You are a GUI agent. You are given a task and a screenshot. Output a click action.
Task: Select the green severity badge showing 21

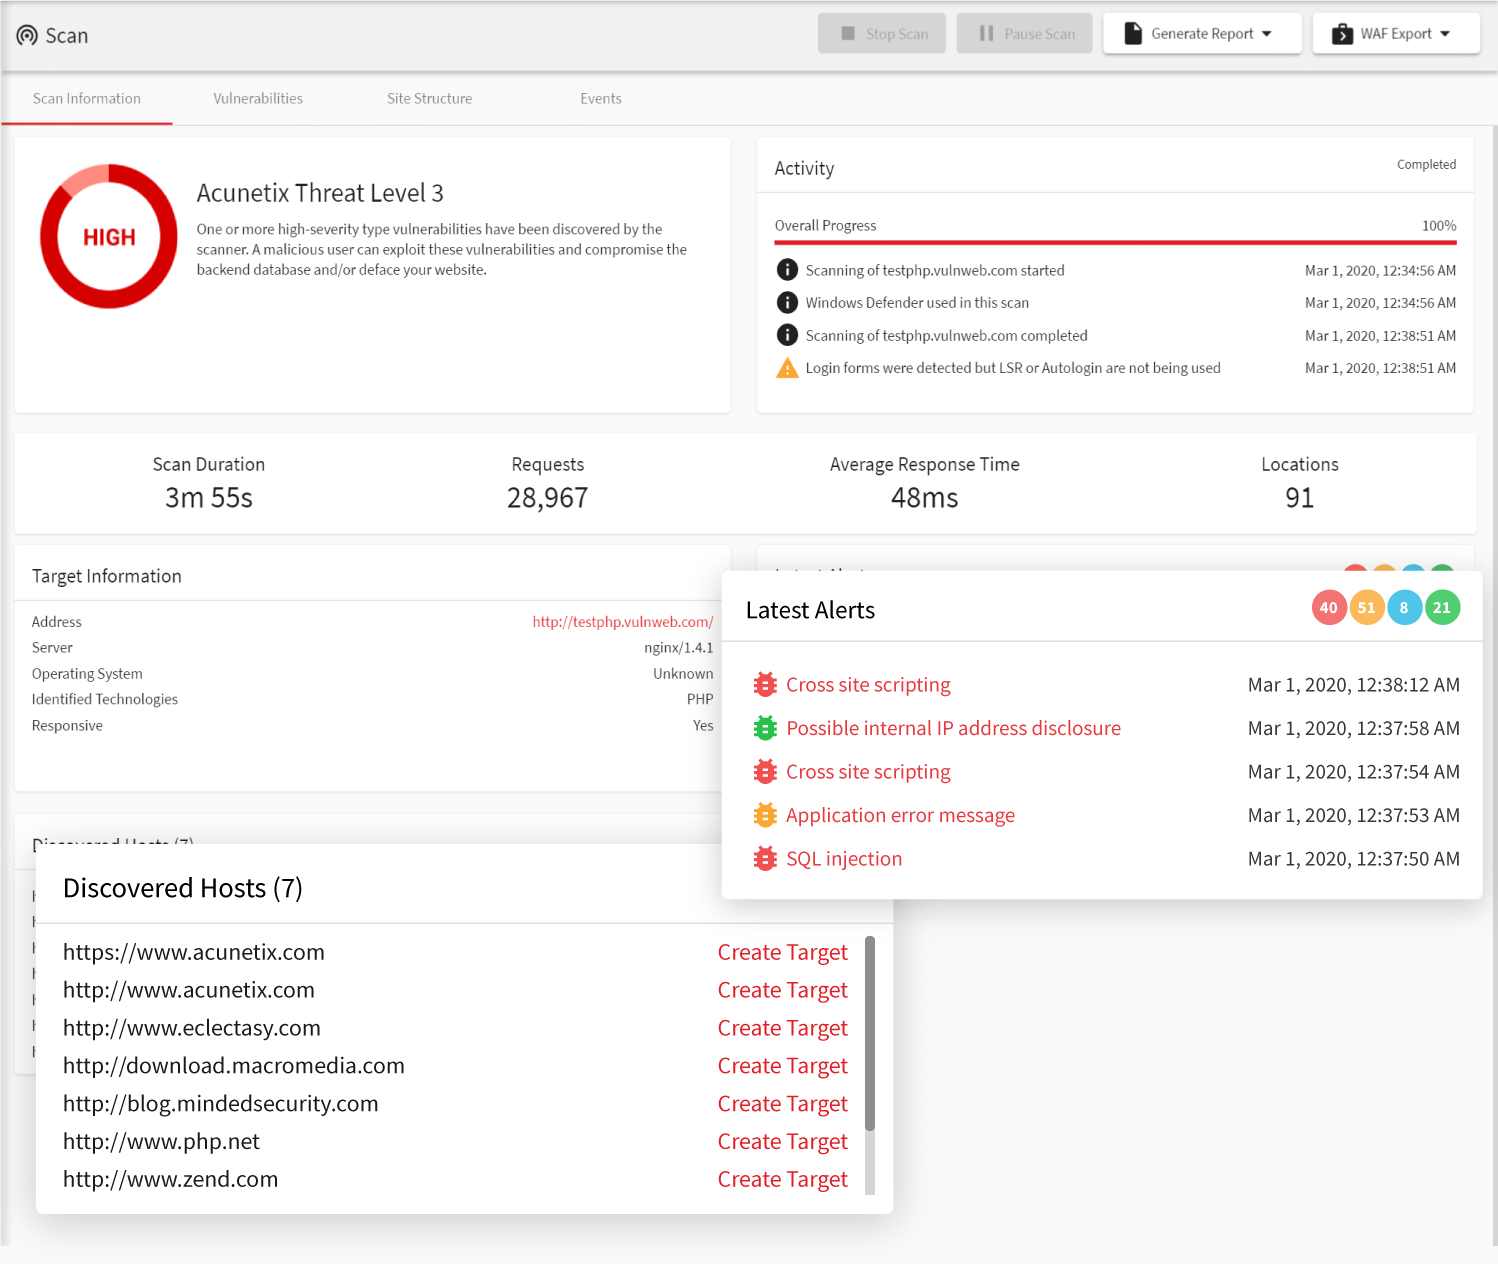[1442, 607]
